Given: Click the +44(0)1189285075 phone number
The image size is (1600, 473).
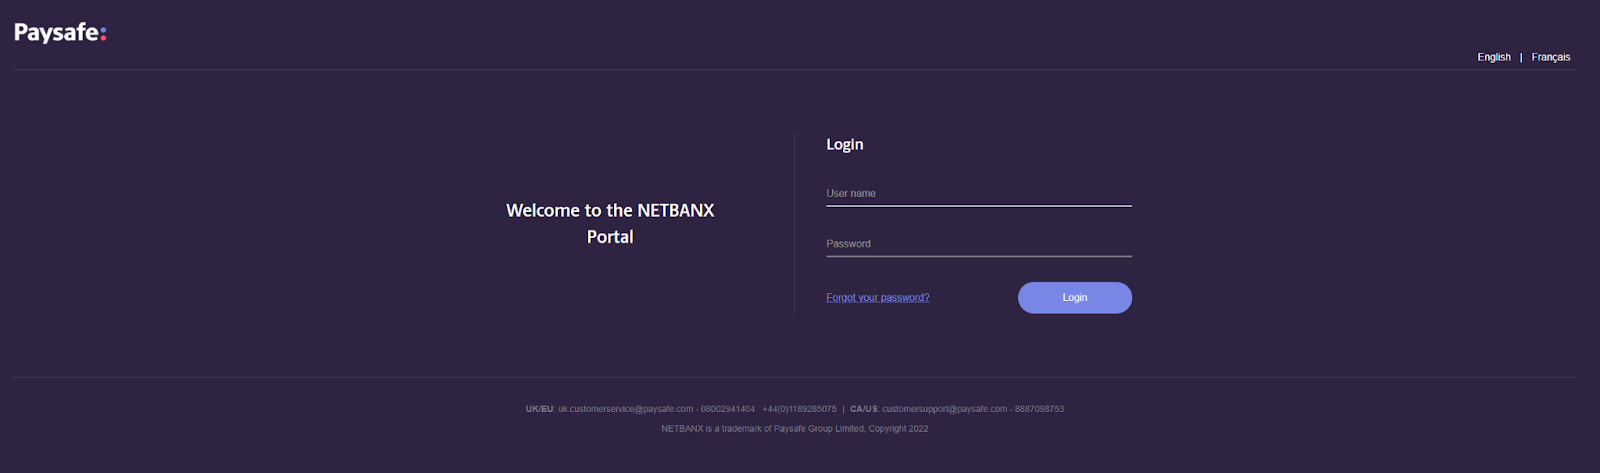Looking at the screenshot, I should coord(799,409).
